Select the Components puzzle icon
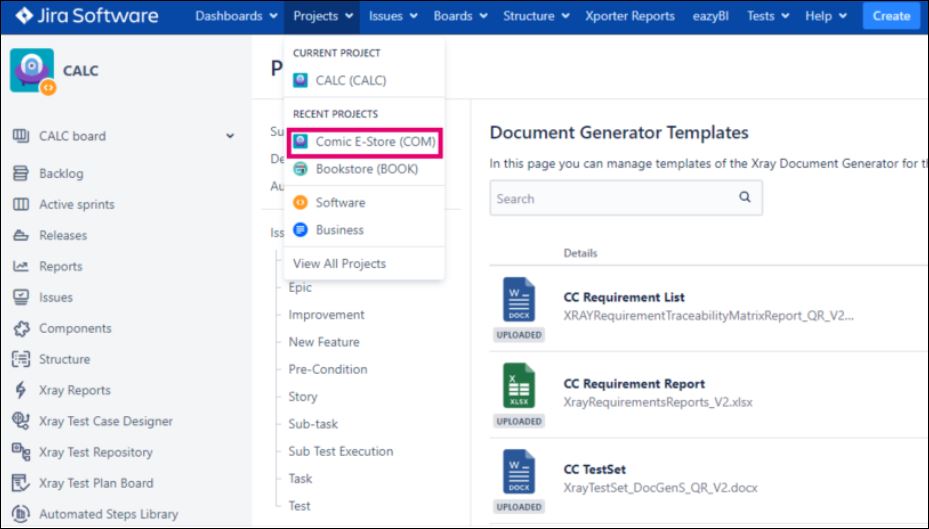The height and width of the screenshot is (529, 929). point(20,328)
